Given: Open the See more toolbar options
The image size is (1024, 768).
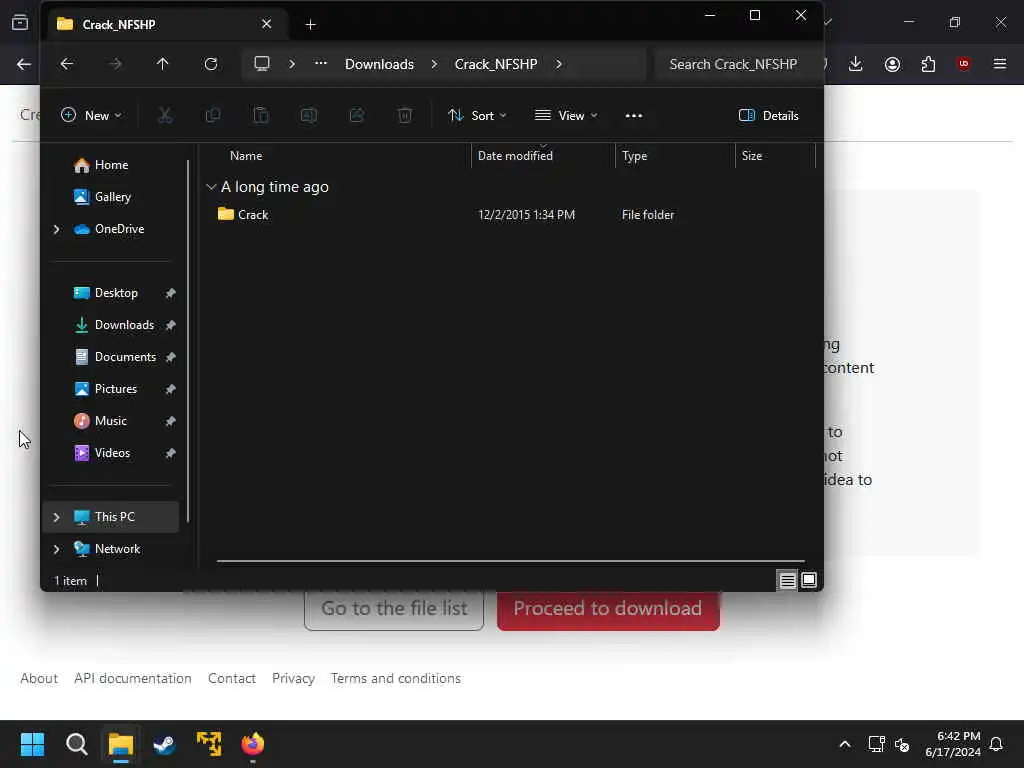Looking at the screenshot, I should tap(633, 116).
